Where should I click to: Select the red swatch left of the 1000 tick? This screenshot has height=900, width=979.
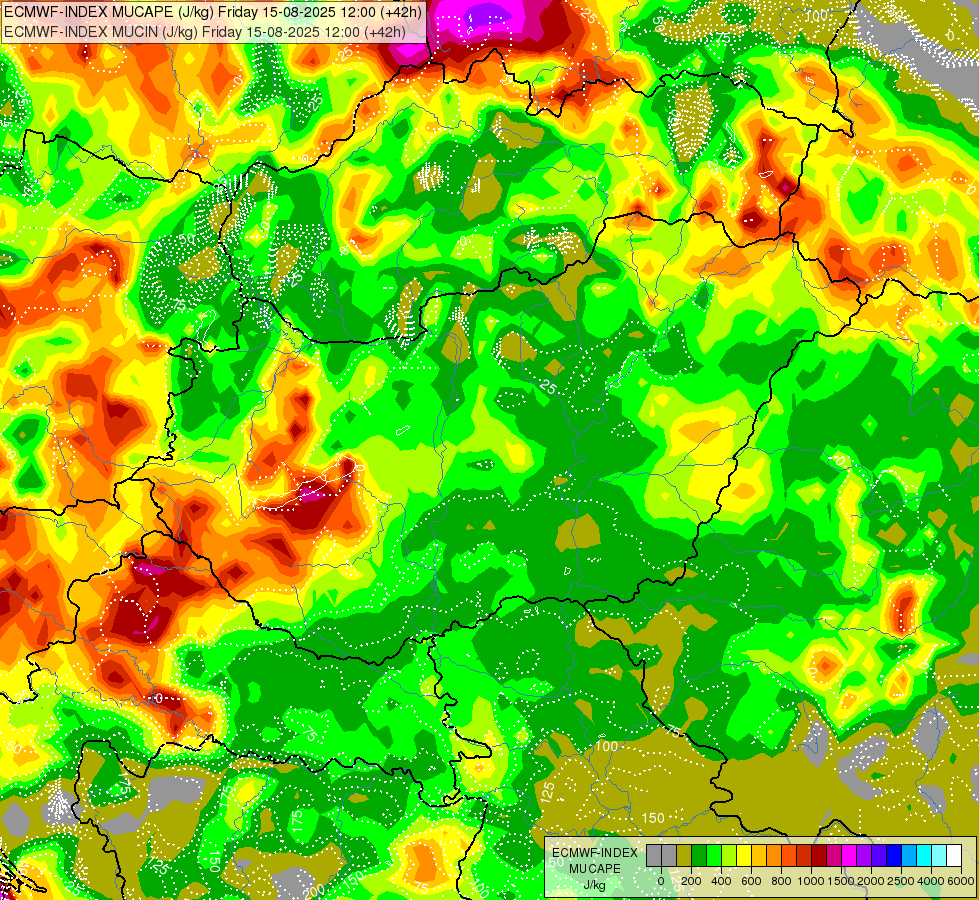coord(804,855)
